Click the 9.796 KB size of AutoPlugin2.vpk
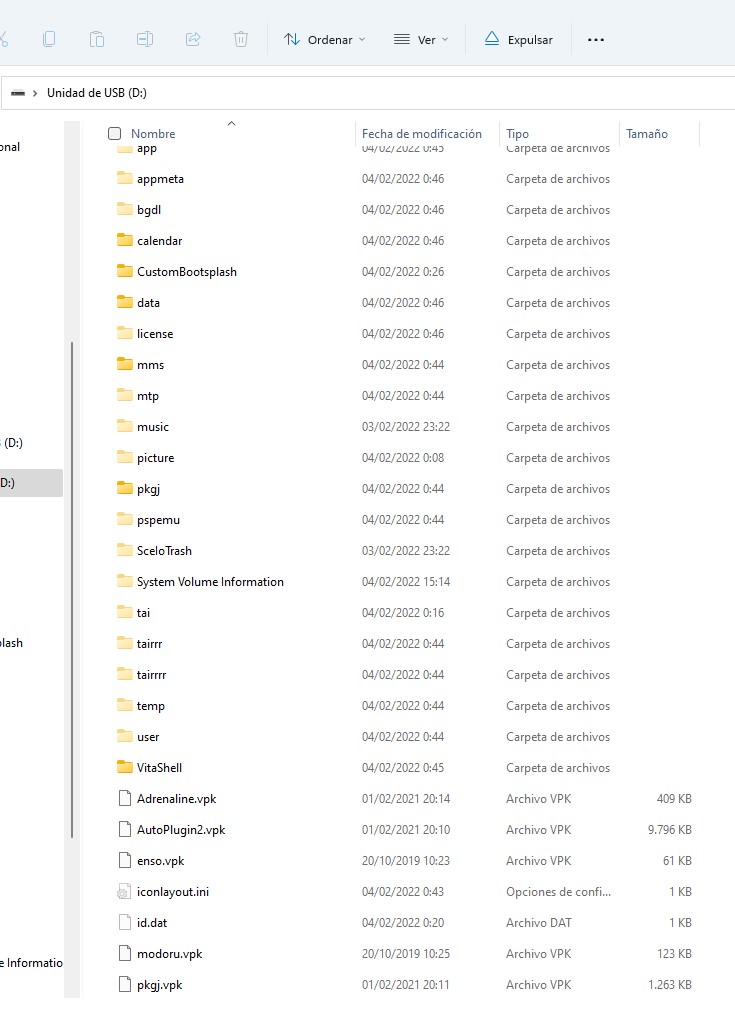The image size is (735, 1015). pos(670,829)
